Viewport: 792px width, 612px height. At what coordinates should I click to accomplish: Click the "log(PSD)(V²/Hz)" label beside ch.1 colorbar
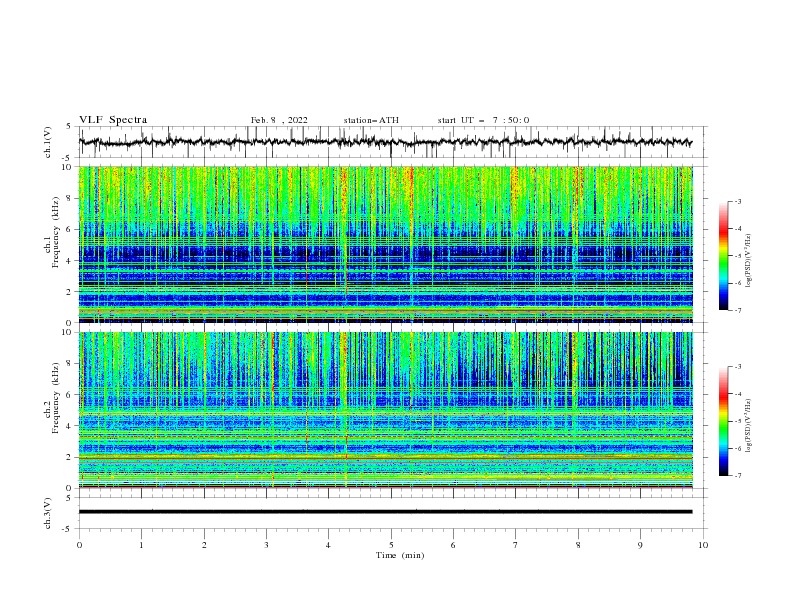pyautogui.click(x=749, y=261)
